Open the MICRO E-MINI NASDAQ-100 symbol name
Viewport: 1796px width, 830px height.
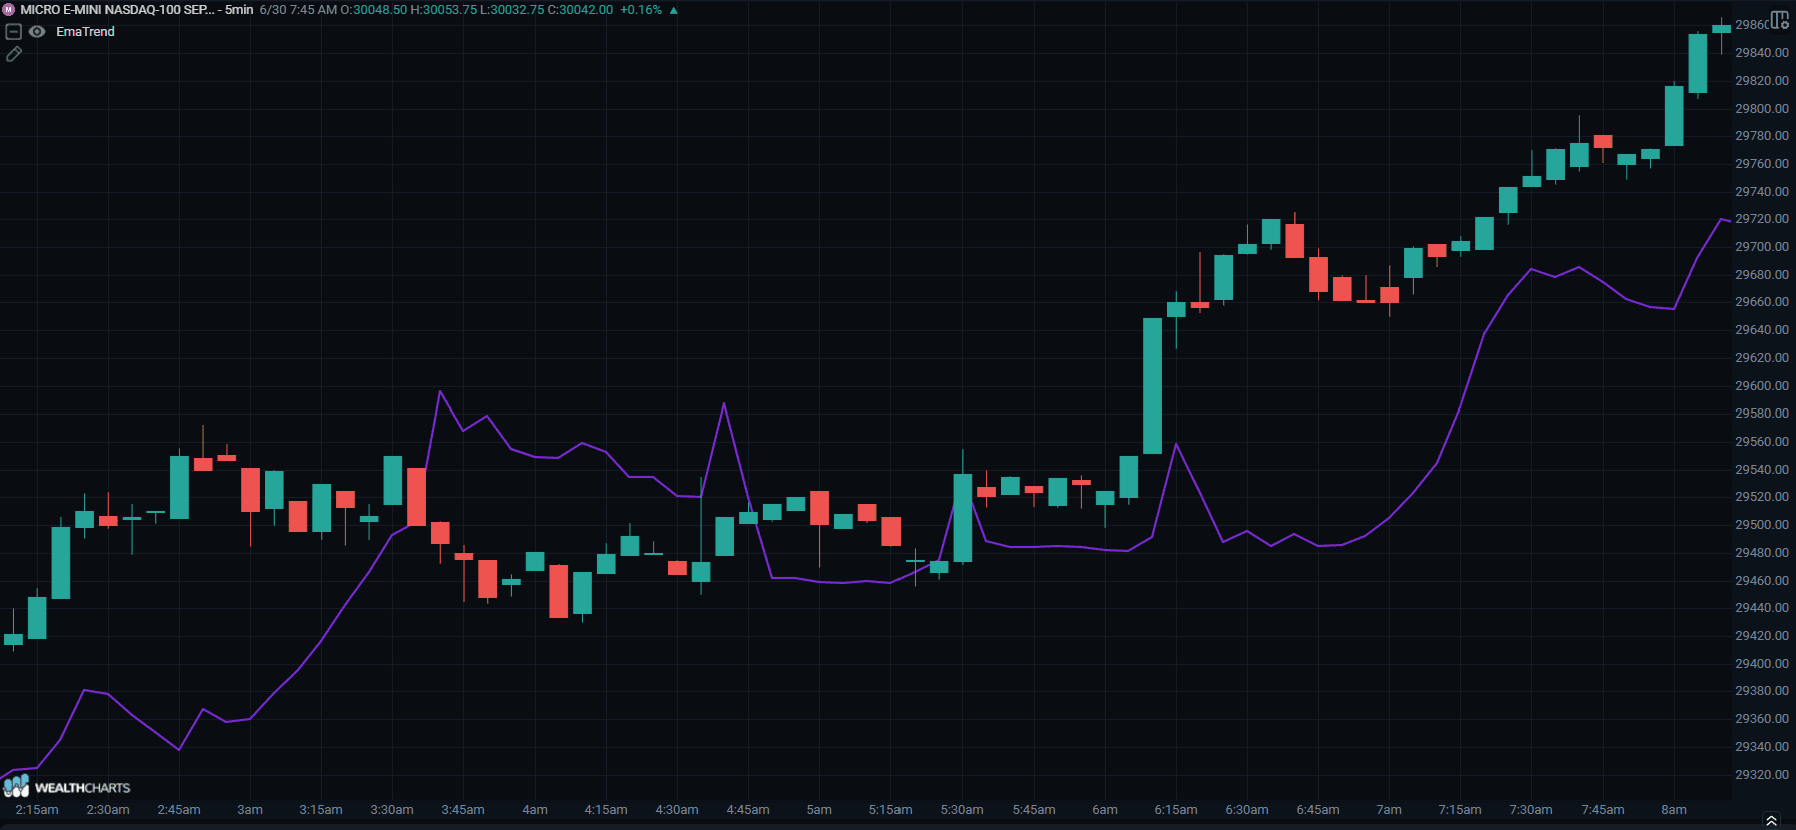point(117,10)
